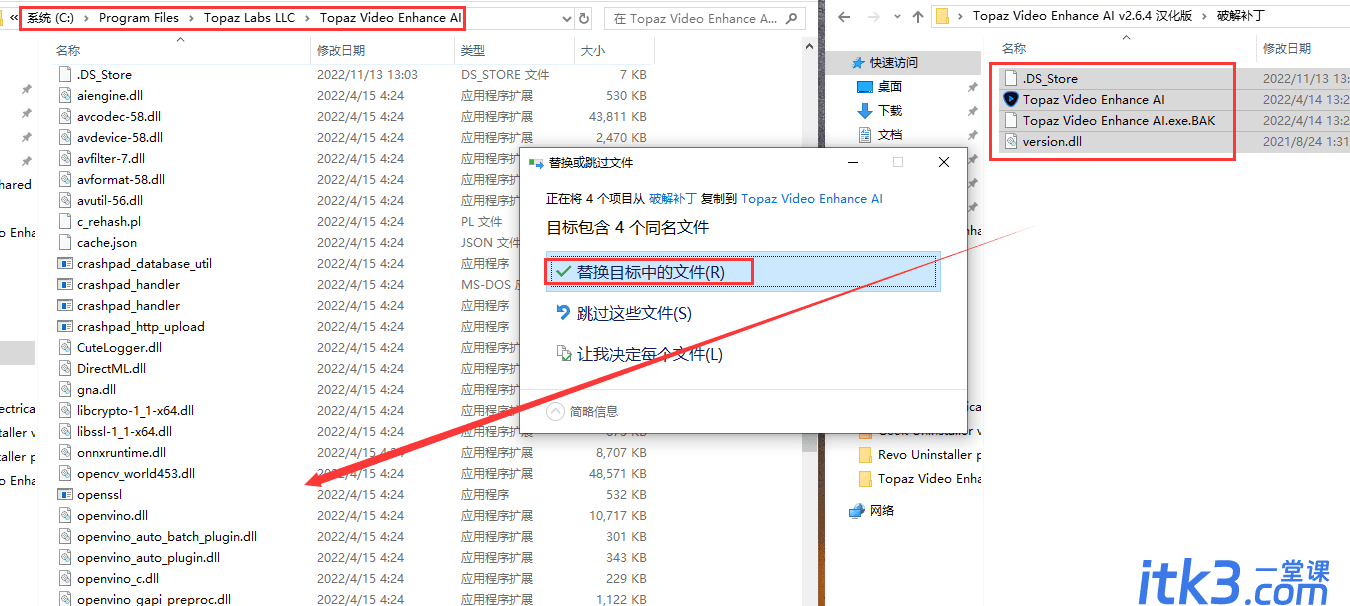Click the 快速访问 star icon
This screenshot has width=1350, height=606.
858,62
